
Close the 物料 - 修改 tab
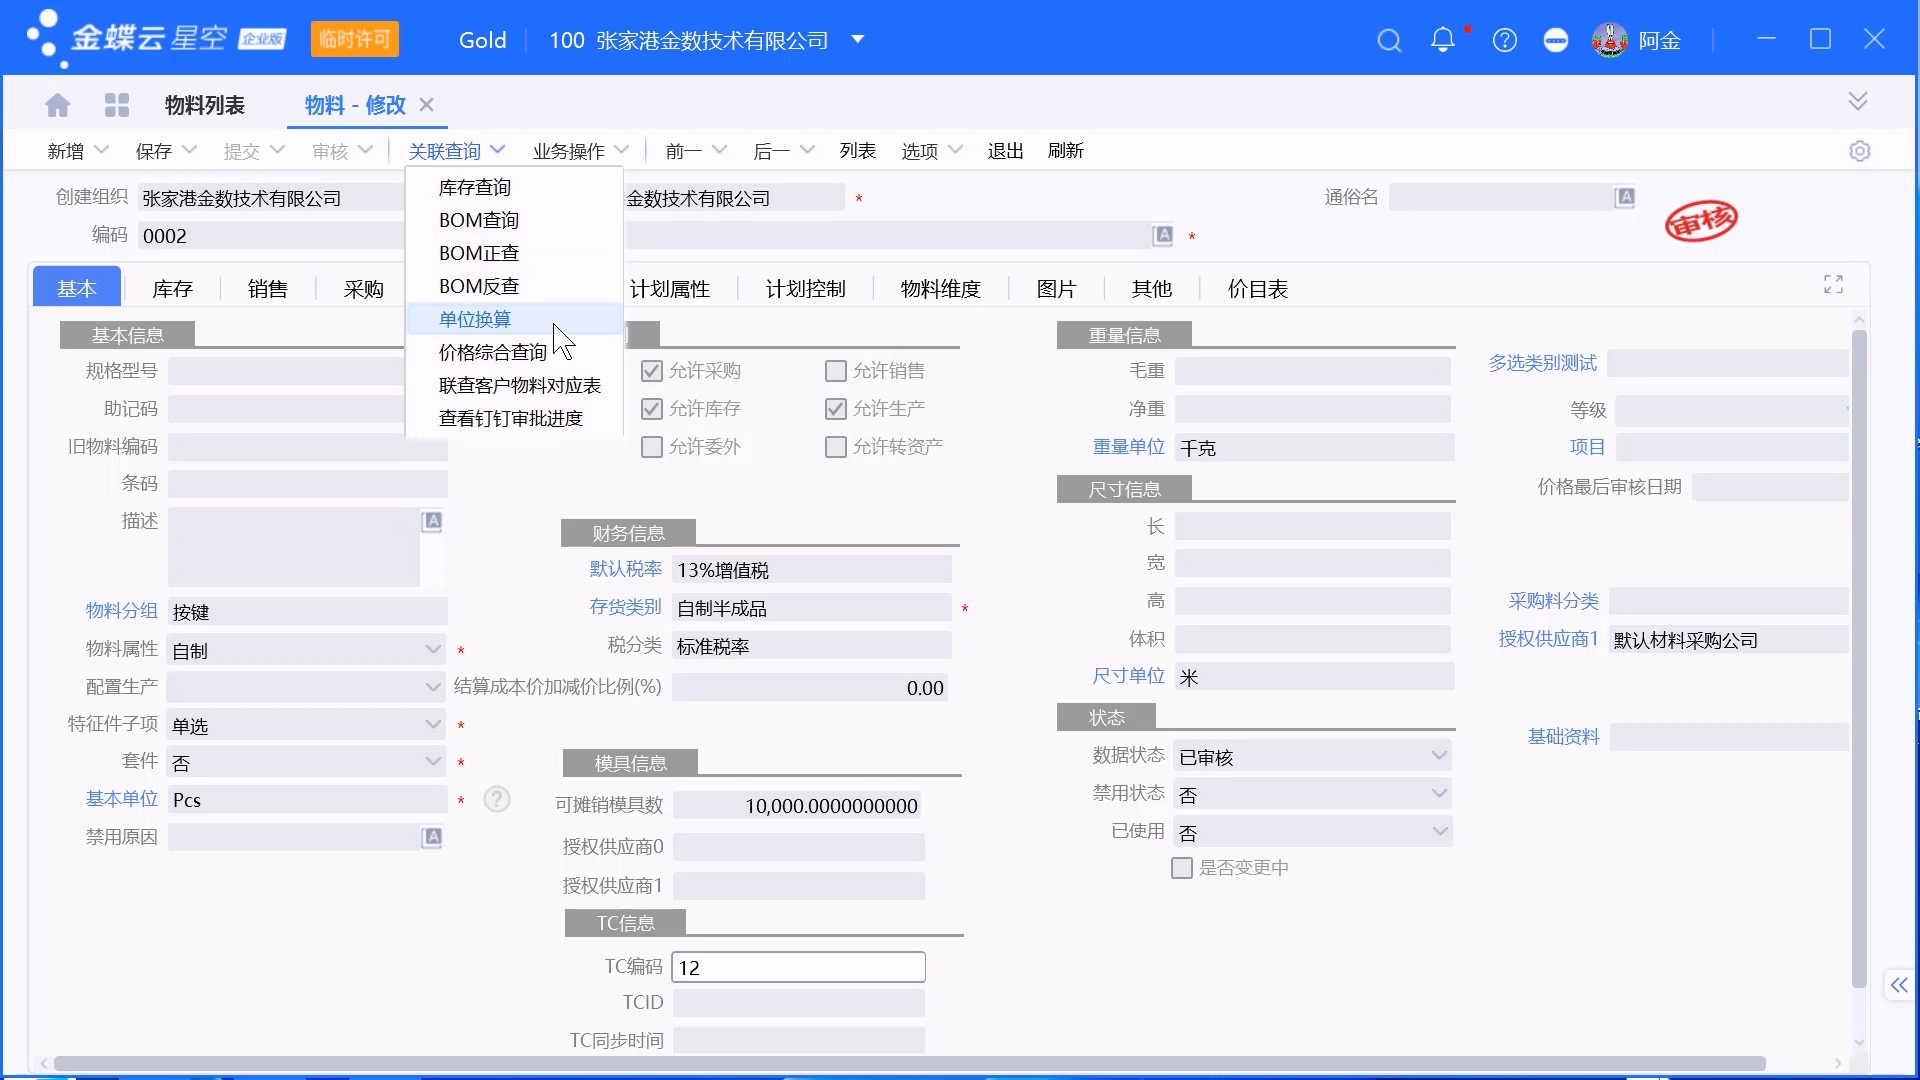(x=427, y=105)
